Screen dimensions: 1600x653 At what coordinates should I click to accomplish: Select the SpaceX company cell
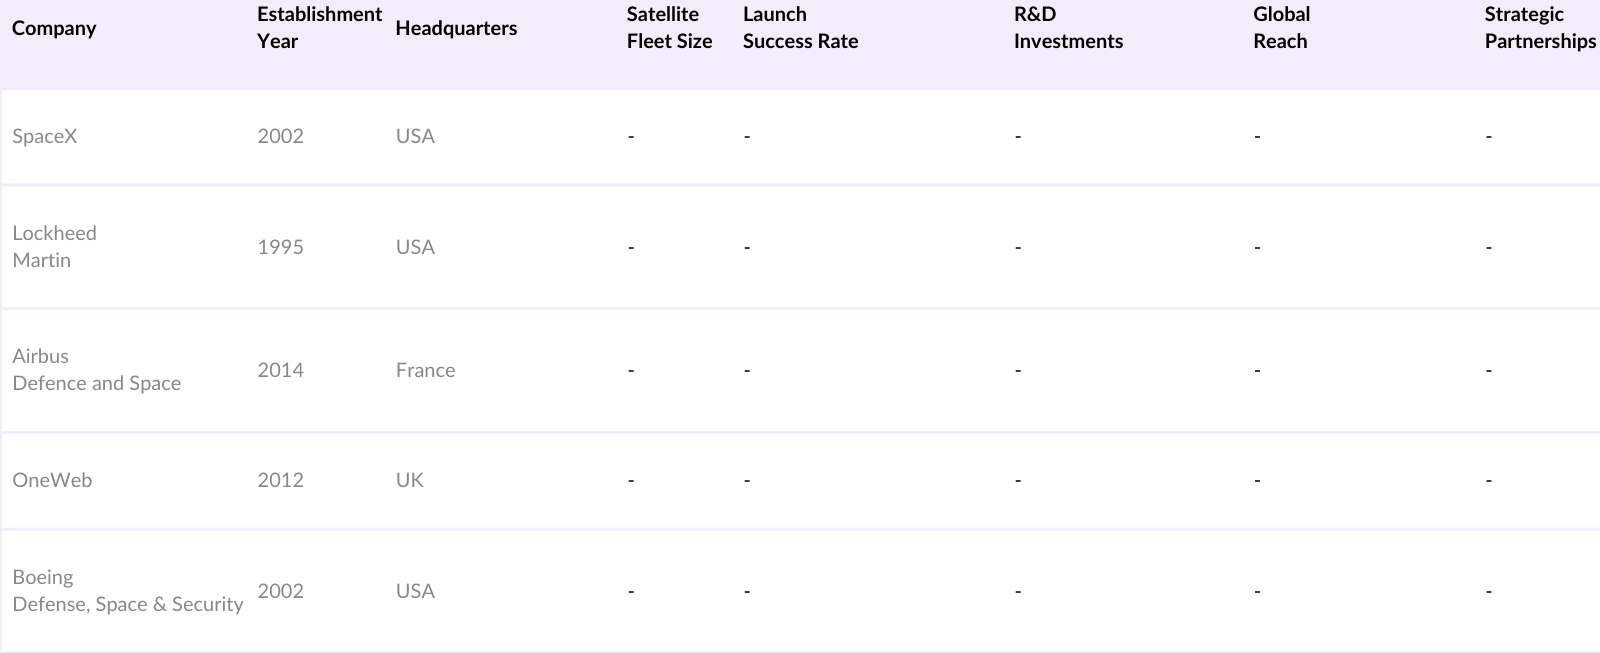[x=45, y=136]
